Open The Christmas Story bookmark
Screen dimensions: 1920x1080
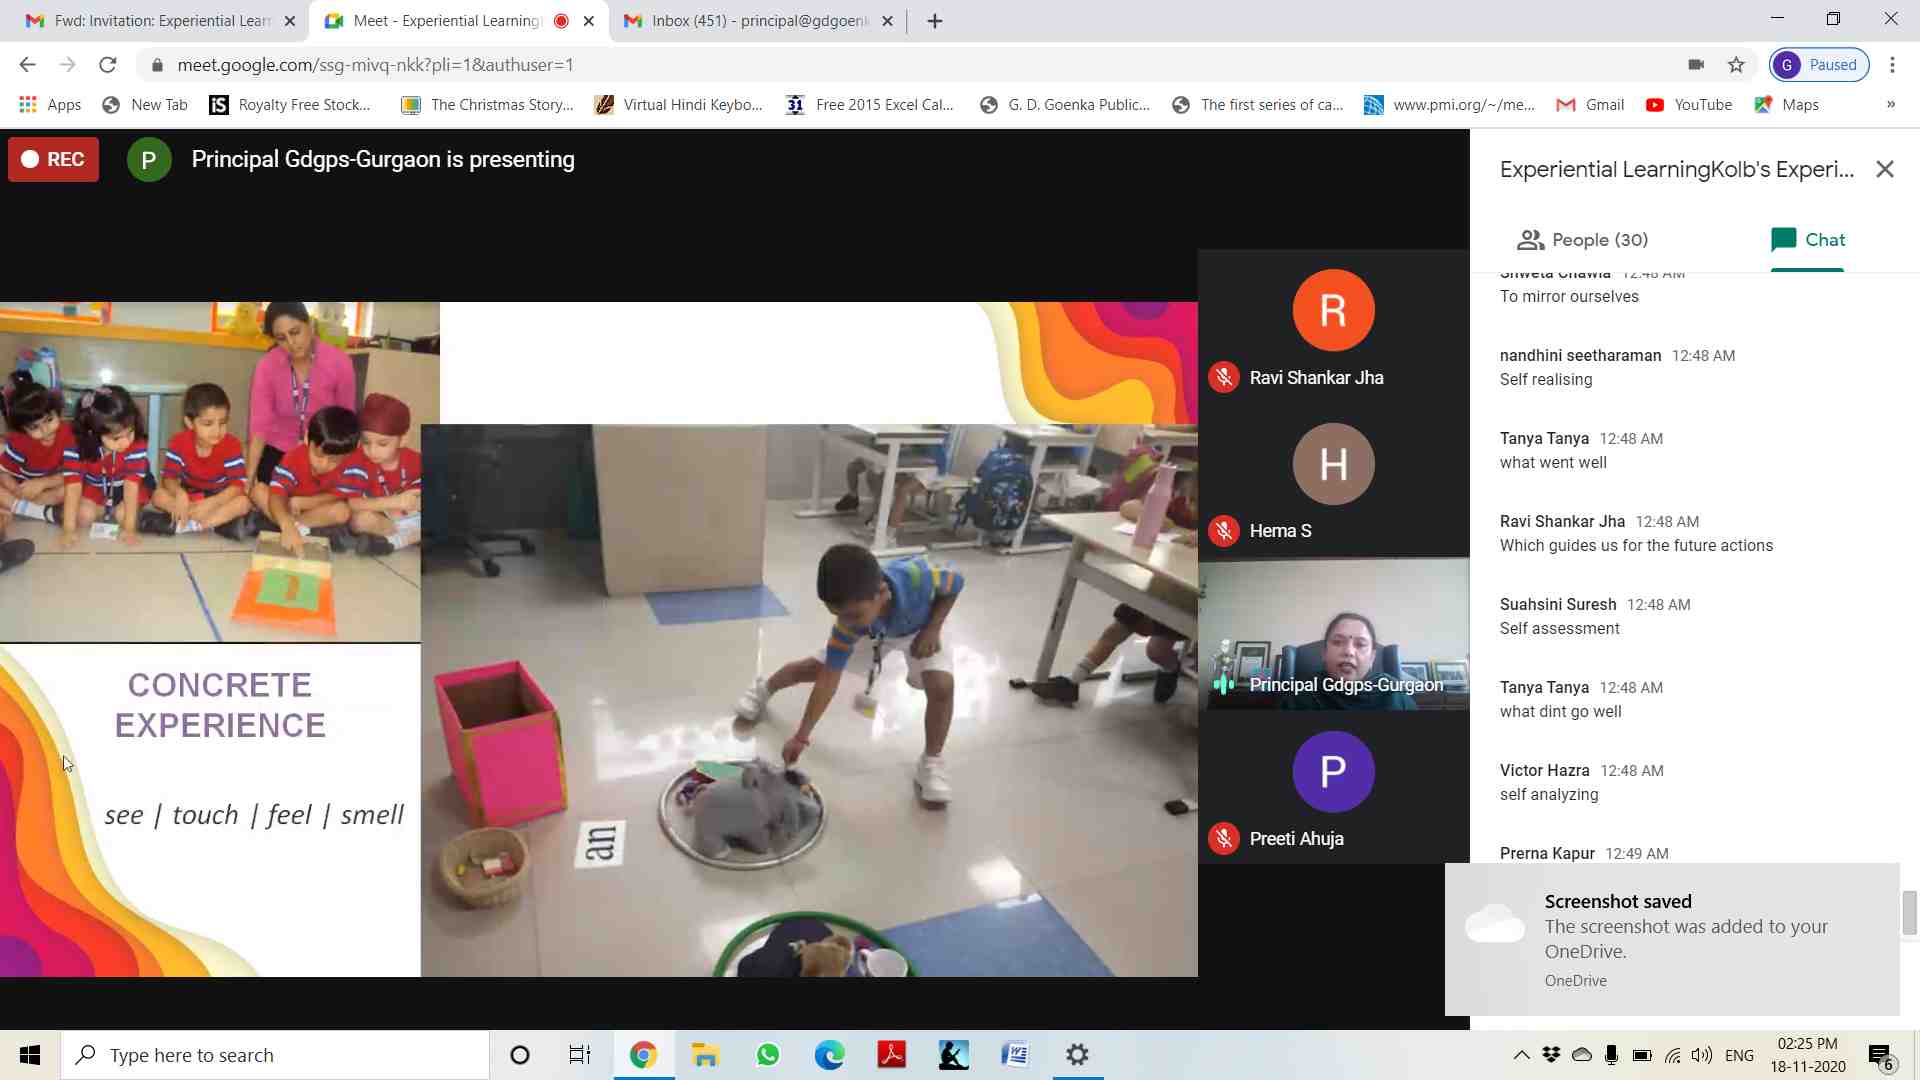[x=488, y=105]
